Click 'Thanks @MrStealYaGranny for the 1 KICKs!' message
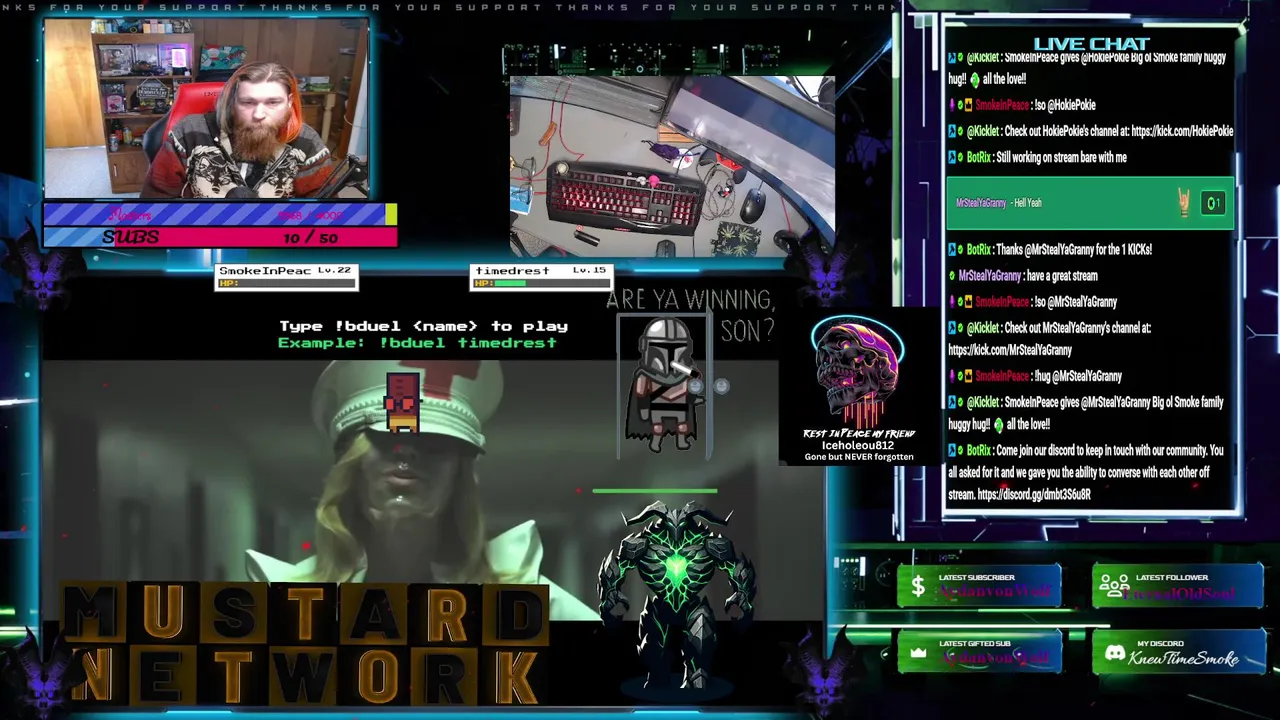 coord(1073,250)
